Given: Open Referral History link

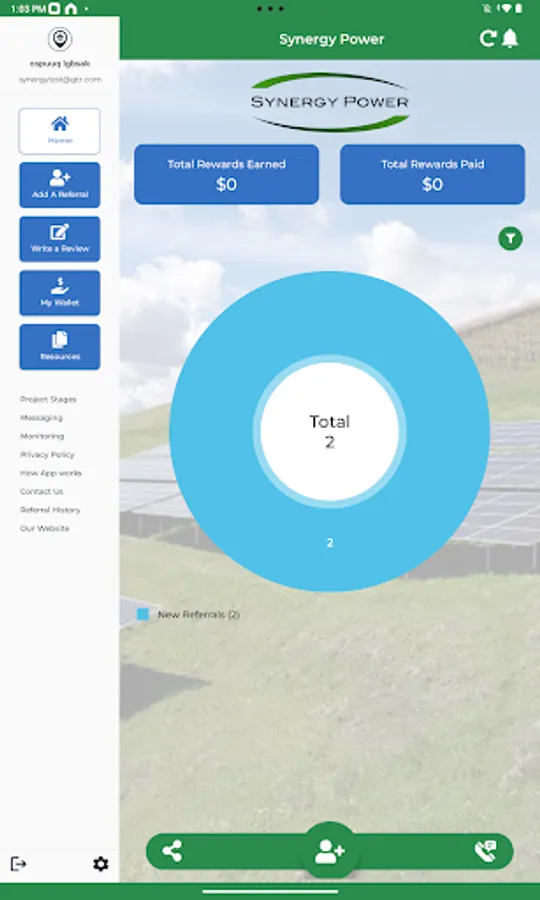Looking at the screenshot, I should (50, 510).
